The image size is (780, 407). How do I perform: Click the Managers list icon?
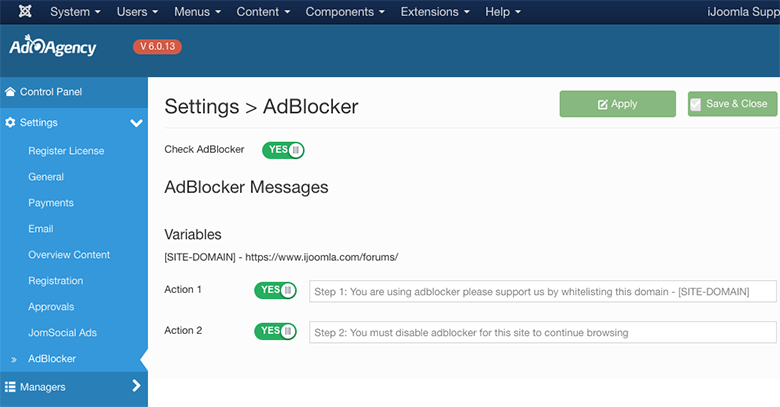point(10,387)
